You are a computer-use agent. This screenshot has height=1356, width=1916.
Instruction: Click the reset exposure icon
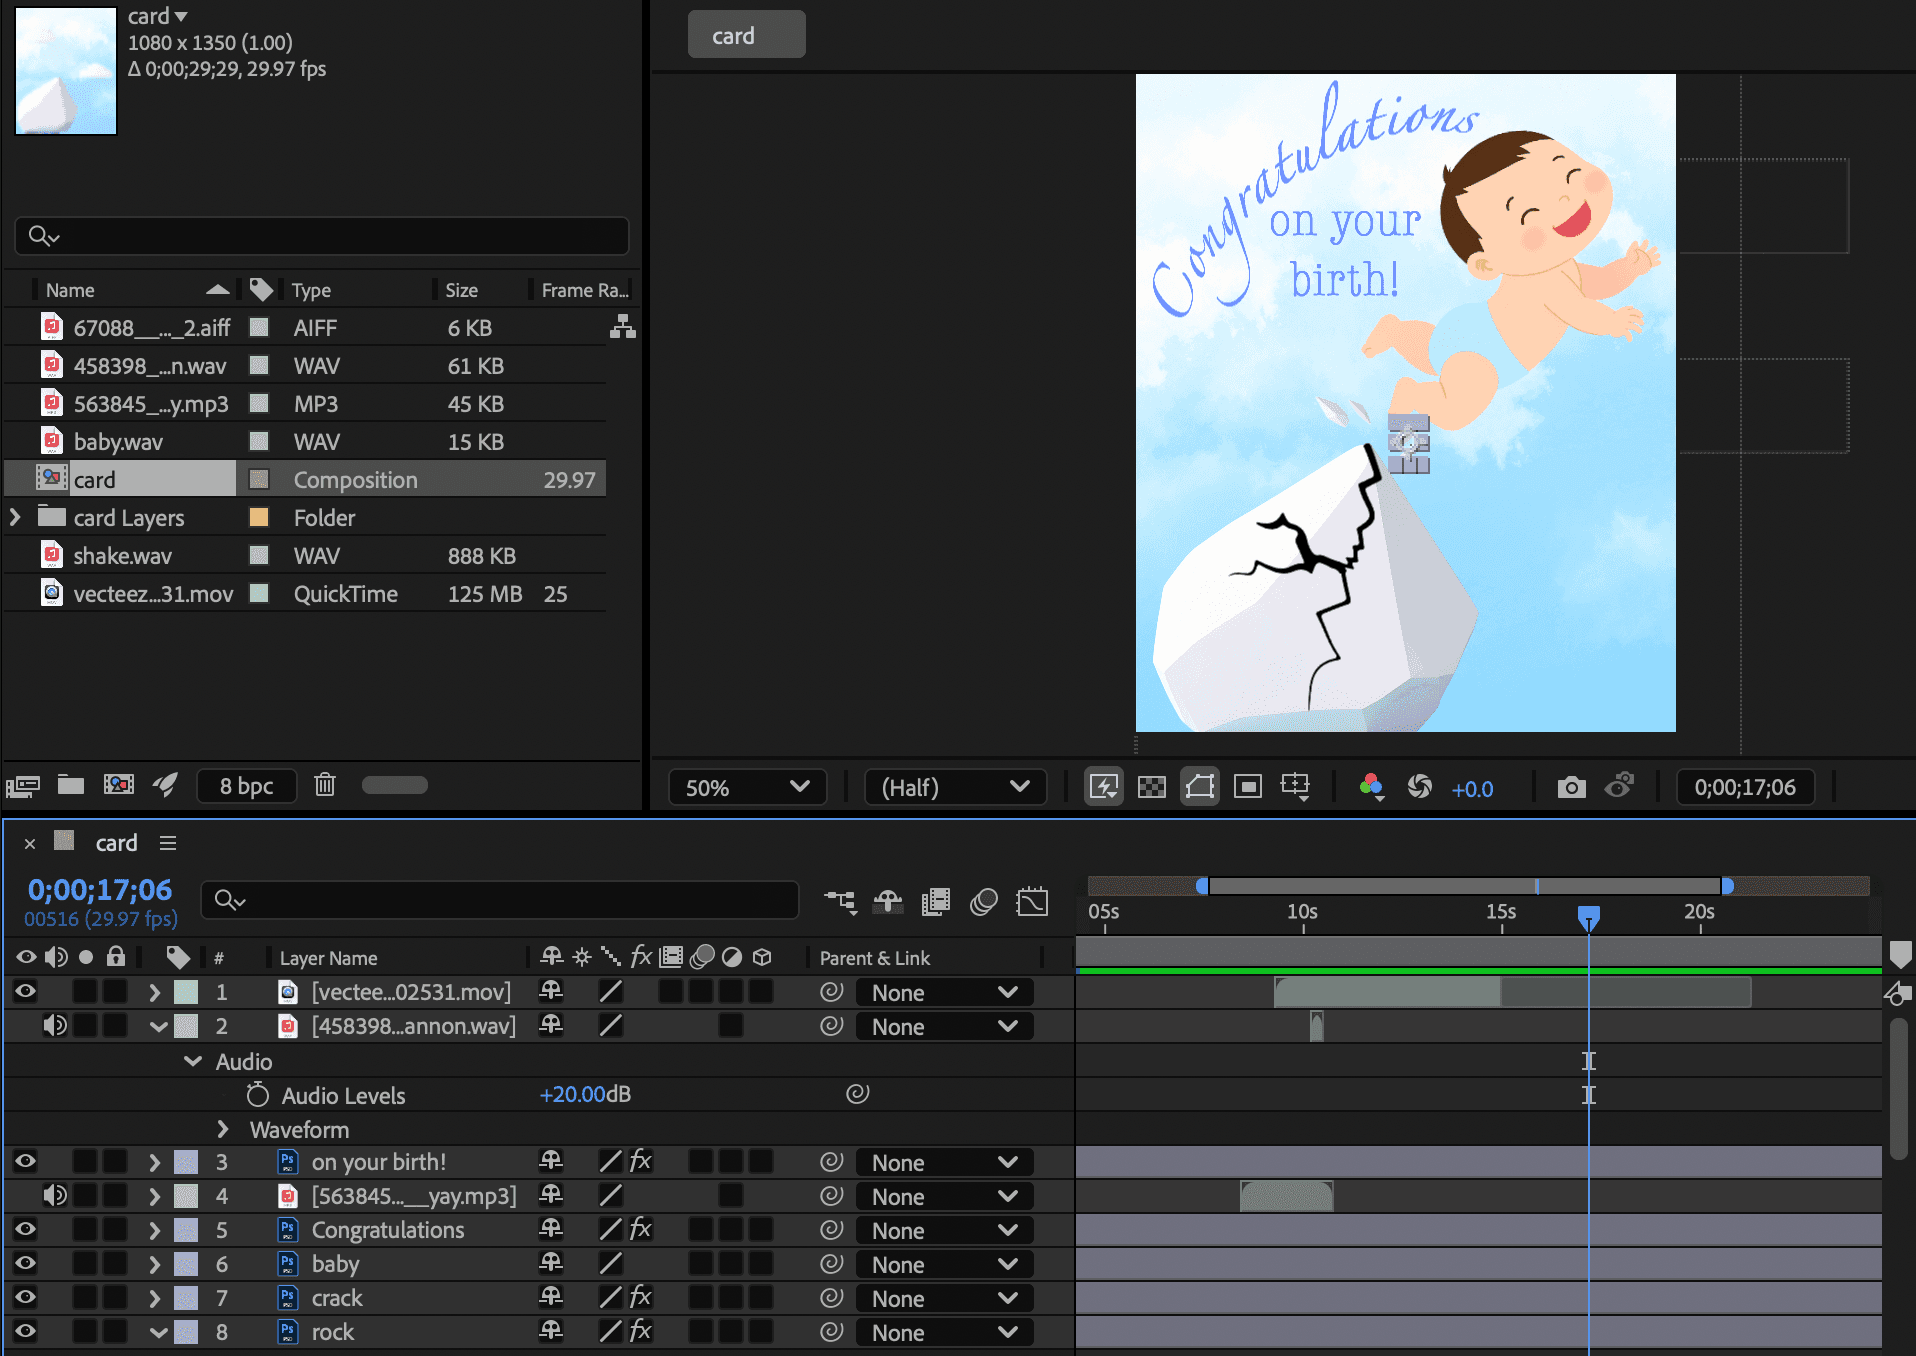pyautogui.click(x=1419, y=788)
